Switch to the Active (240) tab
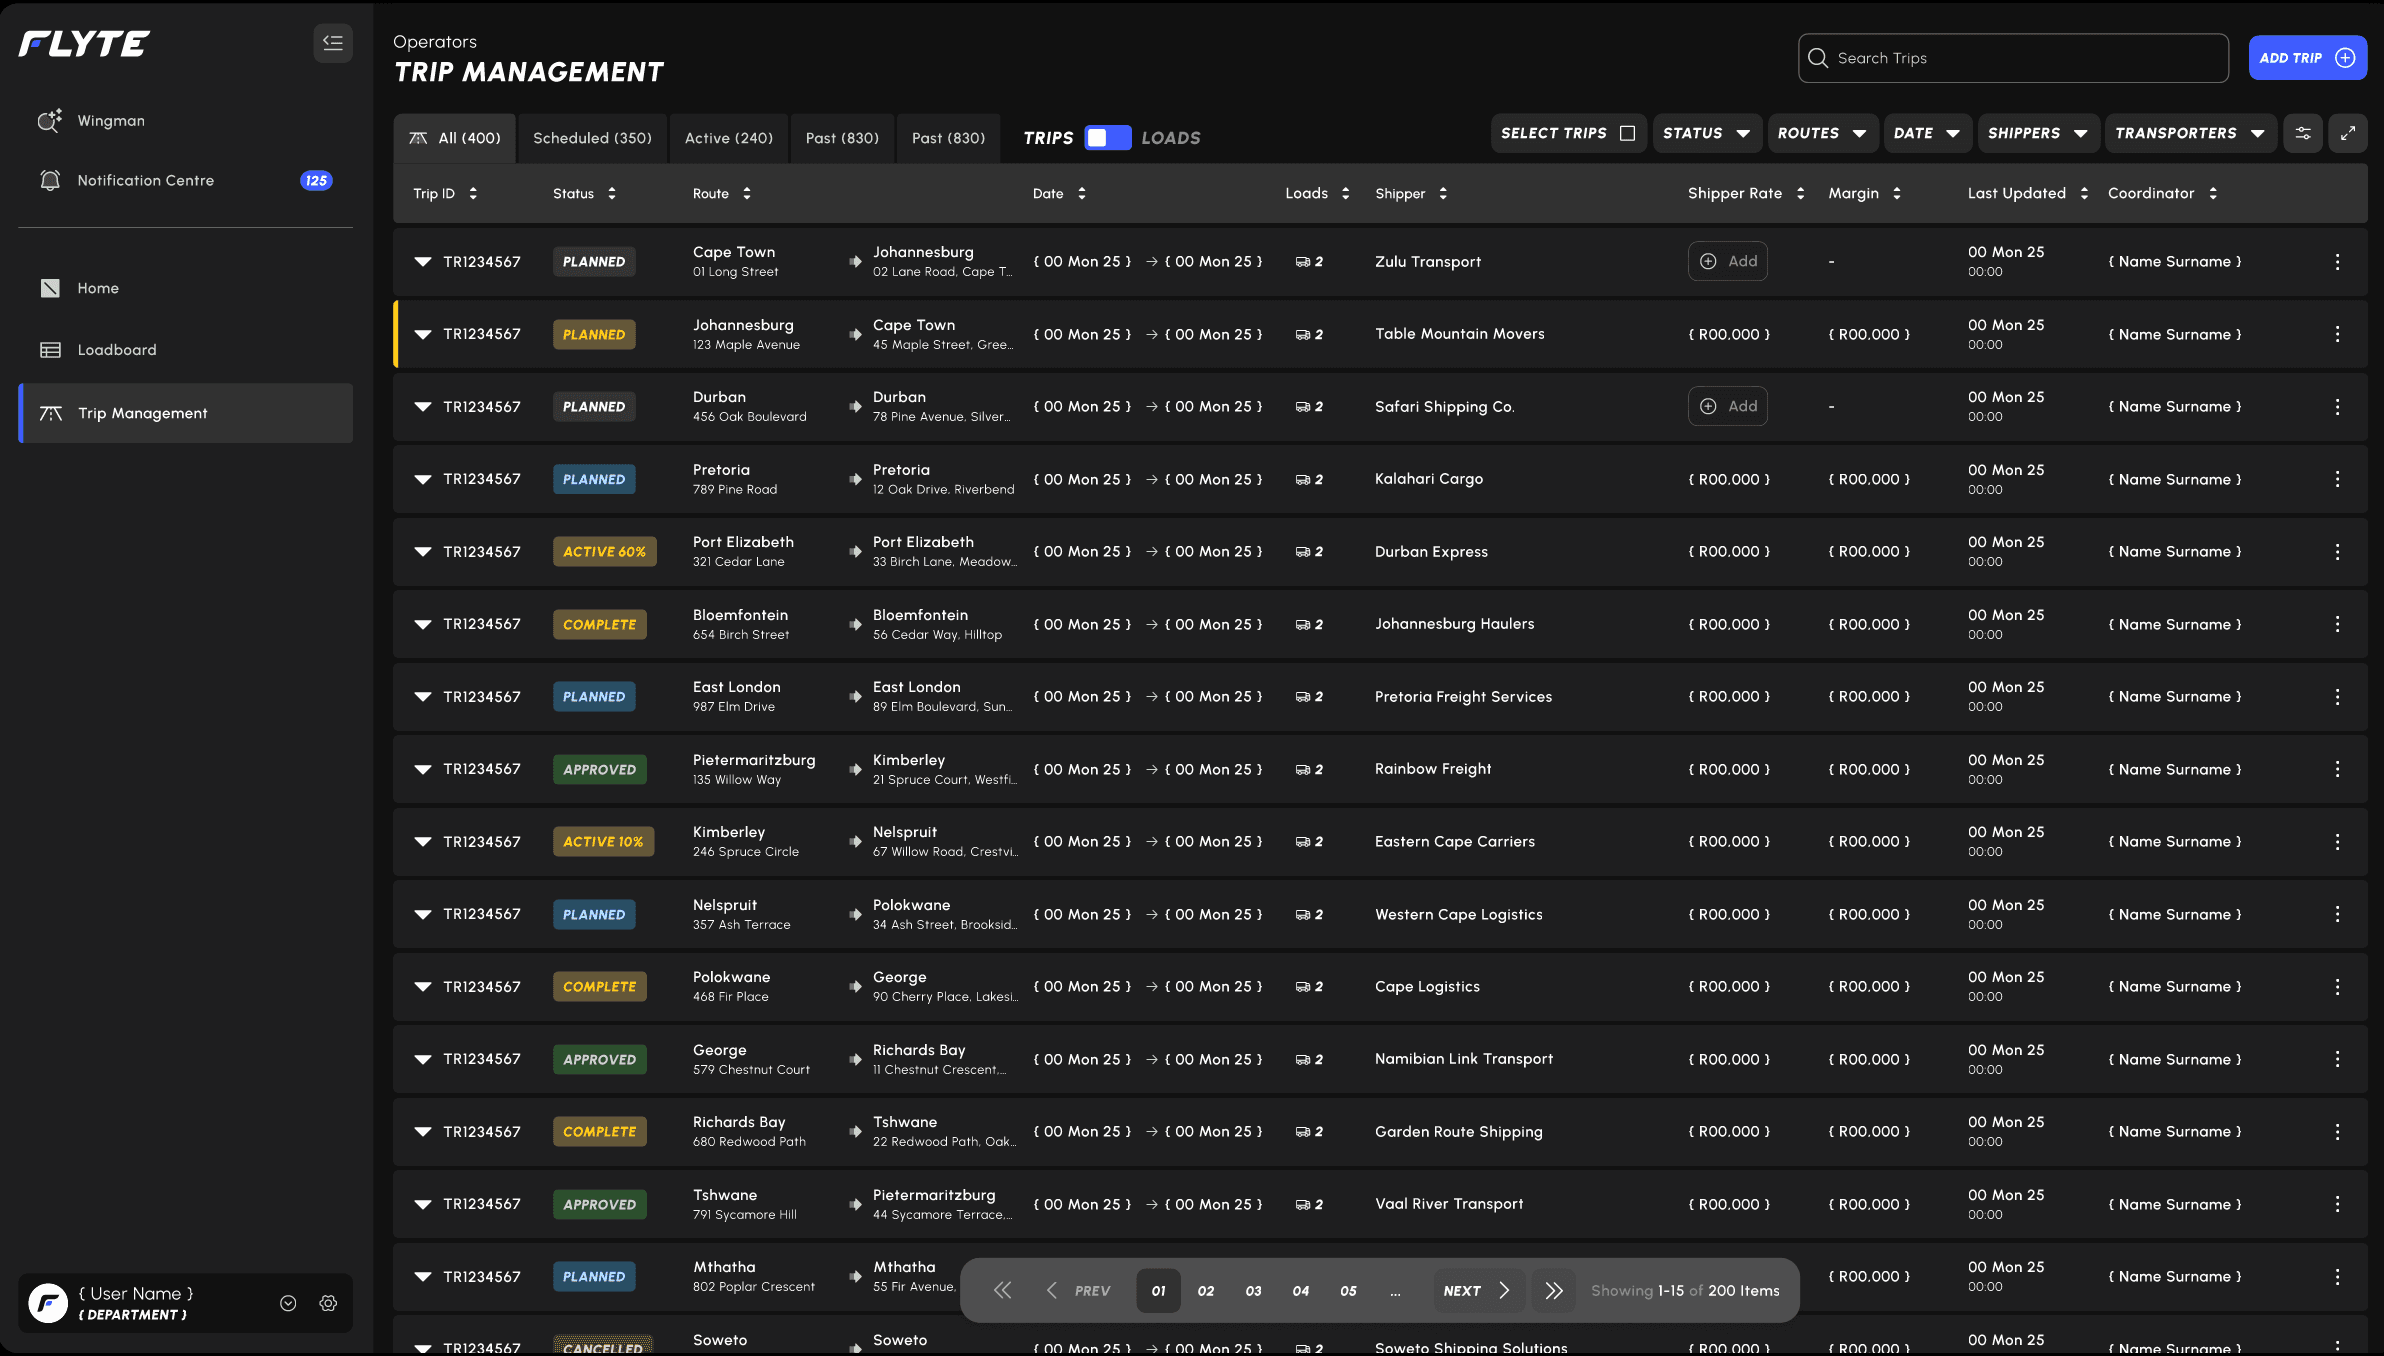2384x1356 pixels. pos(728,138)
